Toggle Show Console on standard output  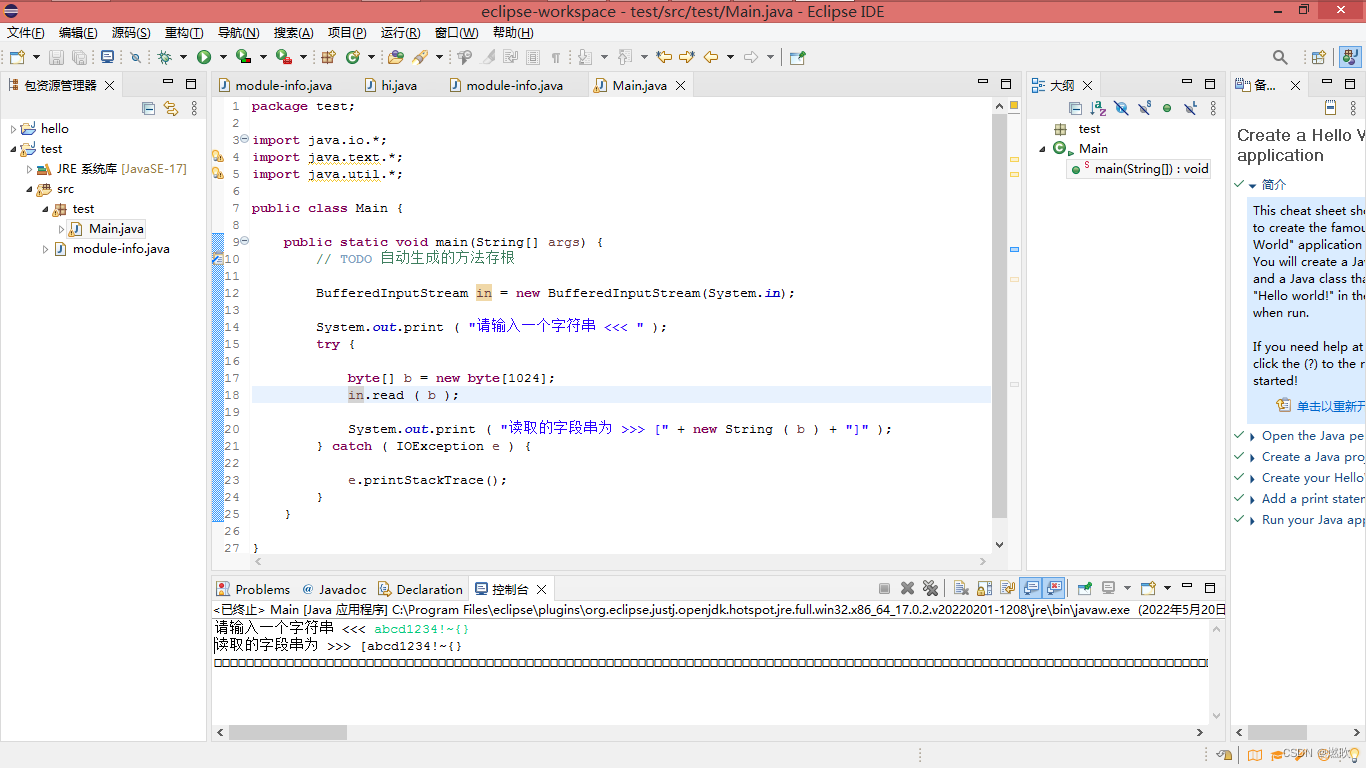point(1030,588)
